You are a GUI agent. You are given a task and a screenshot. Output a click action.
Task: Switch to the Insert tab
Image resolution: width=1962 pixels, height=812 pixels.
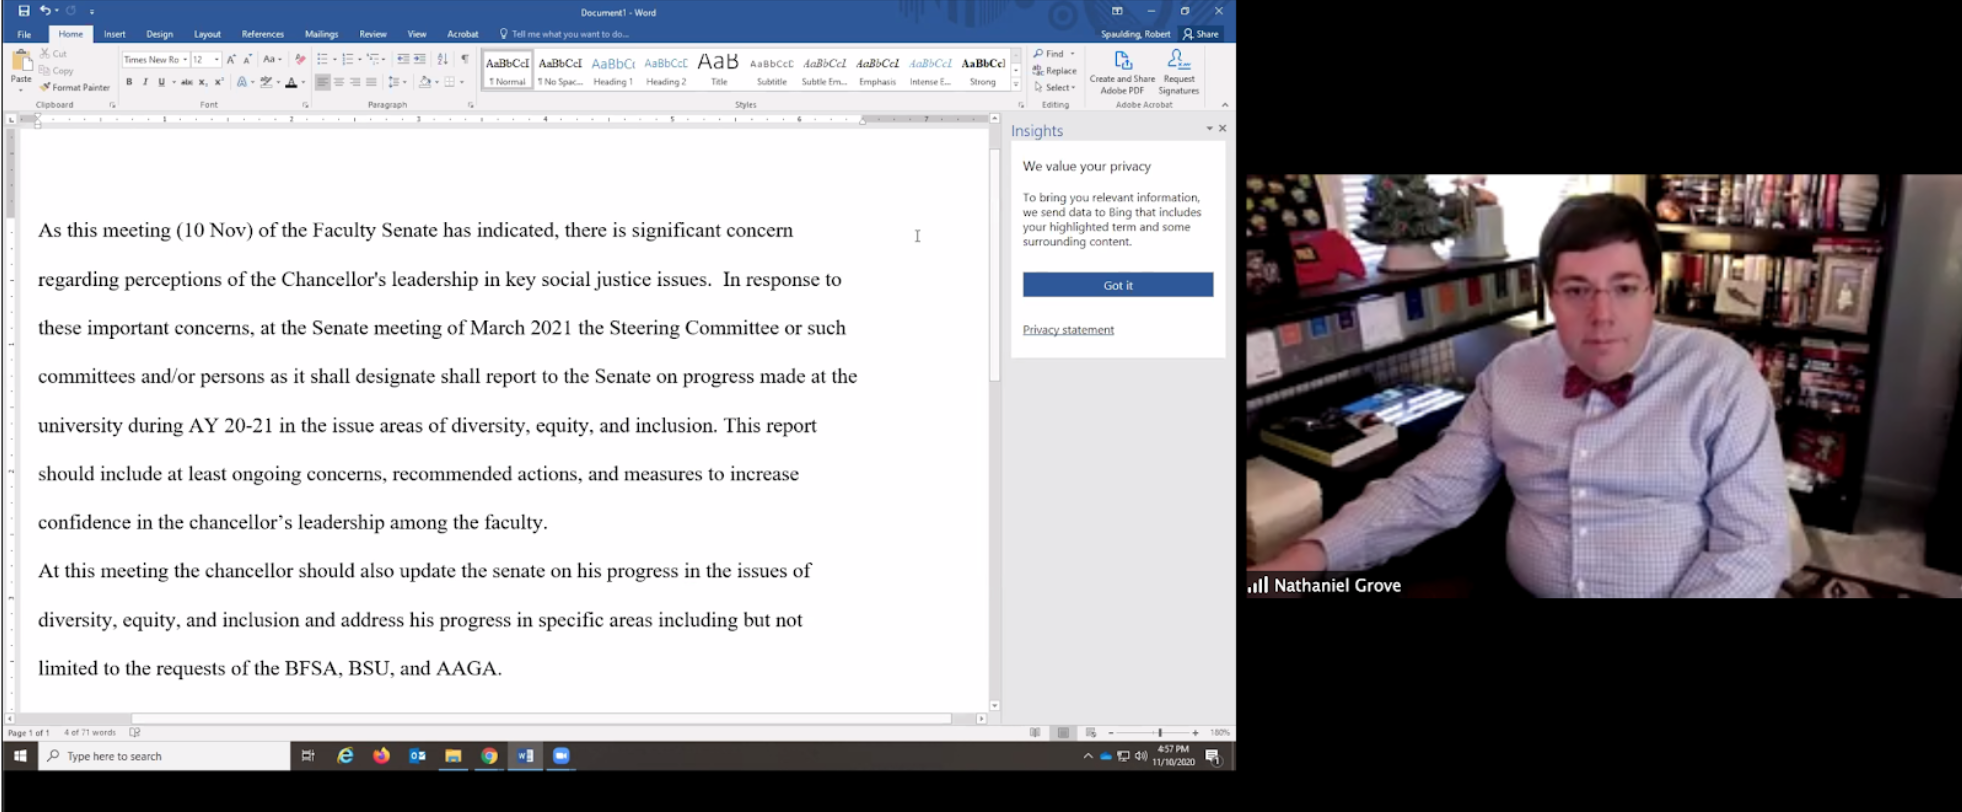[x=115, y=34]
